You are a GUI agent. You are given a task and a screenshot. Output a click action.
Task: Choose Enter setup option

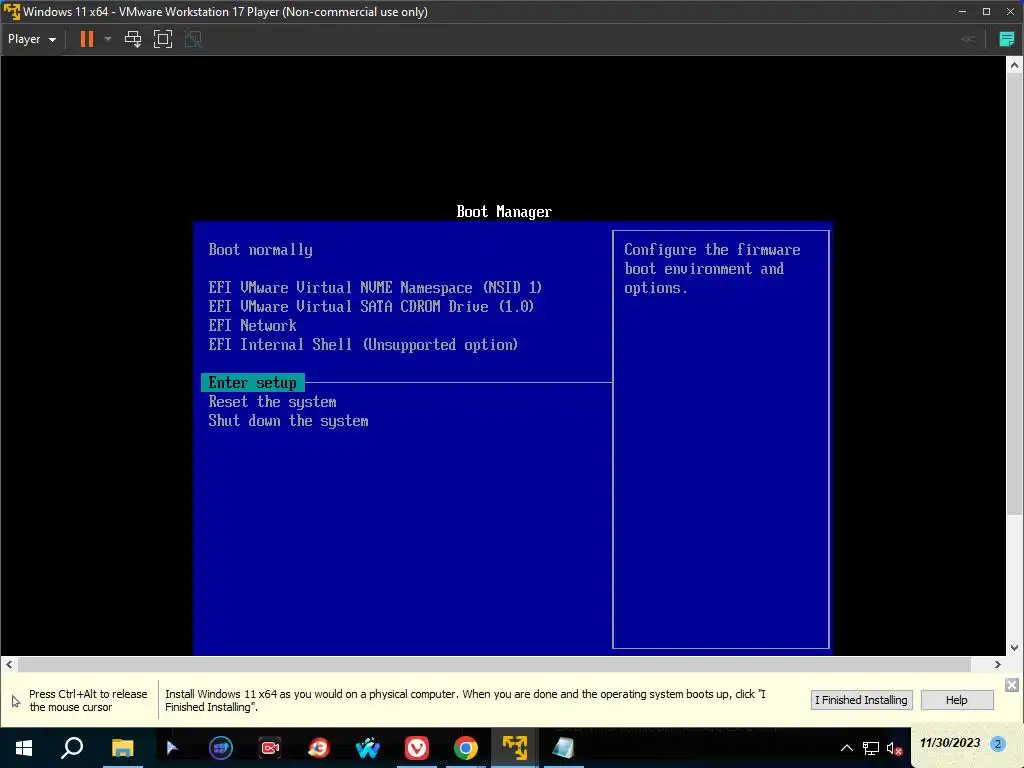253,383
